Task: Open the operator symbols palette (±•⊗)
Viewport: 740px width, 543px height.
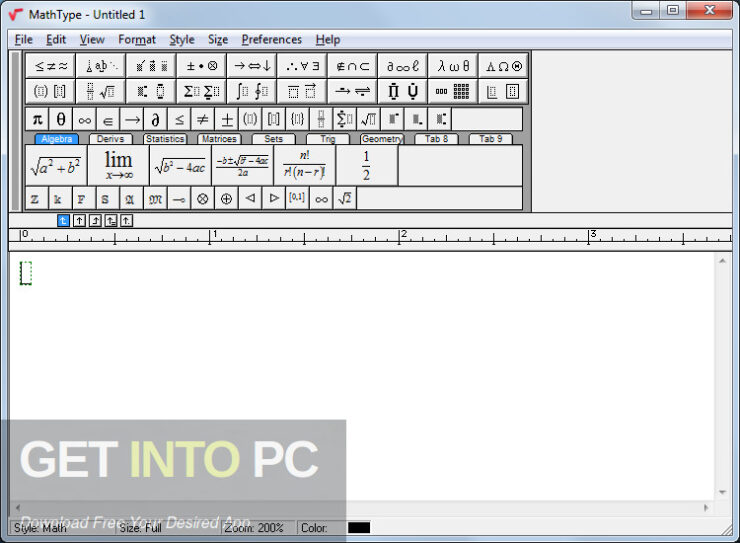Action: coord(202,66)
